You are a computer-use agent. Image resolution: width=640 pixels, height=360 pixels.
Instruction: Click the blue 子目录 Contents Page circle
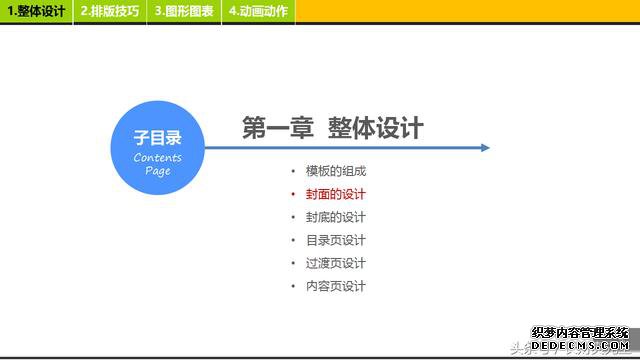point(158,148)
